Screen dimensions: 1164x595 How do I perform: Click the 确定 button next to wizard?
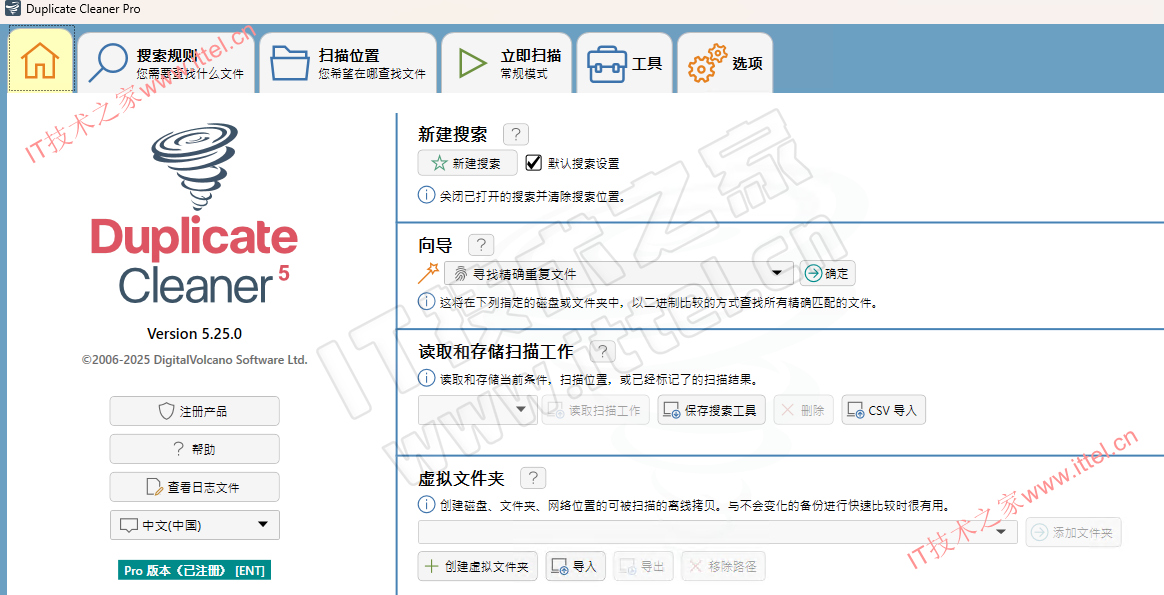828,274
